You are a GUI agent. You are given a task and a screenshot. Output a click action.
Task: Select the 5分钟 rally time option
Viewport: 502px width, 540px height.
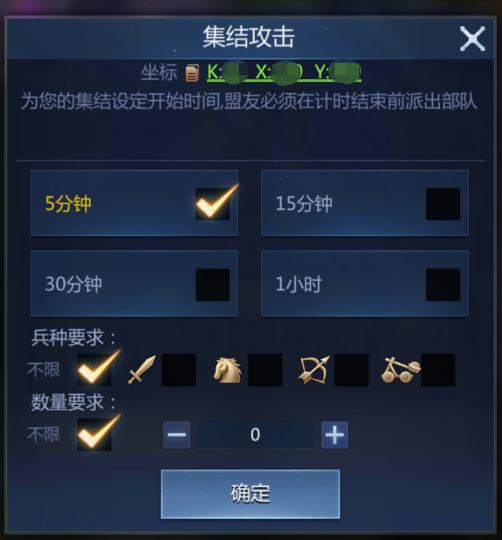pyautogui.click(x=134, y=203)
